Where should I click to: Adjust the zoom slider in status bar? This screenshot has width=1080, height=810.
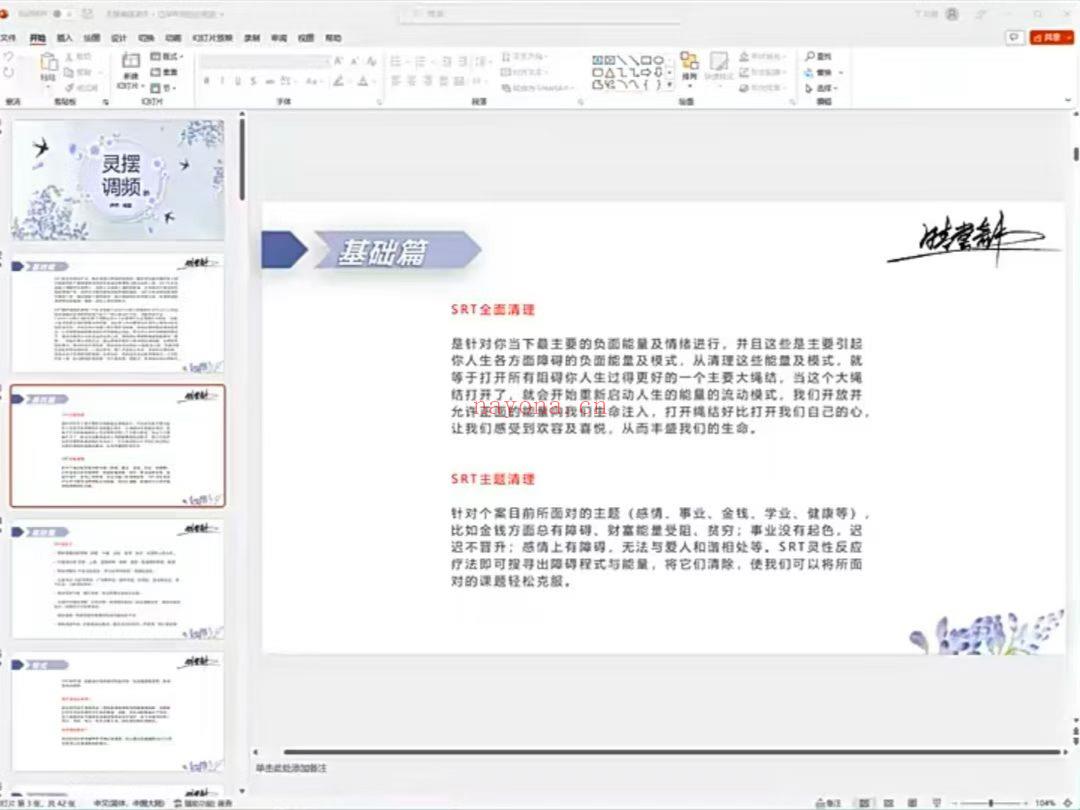[x=990, y=803]
